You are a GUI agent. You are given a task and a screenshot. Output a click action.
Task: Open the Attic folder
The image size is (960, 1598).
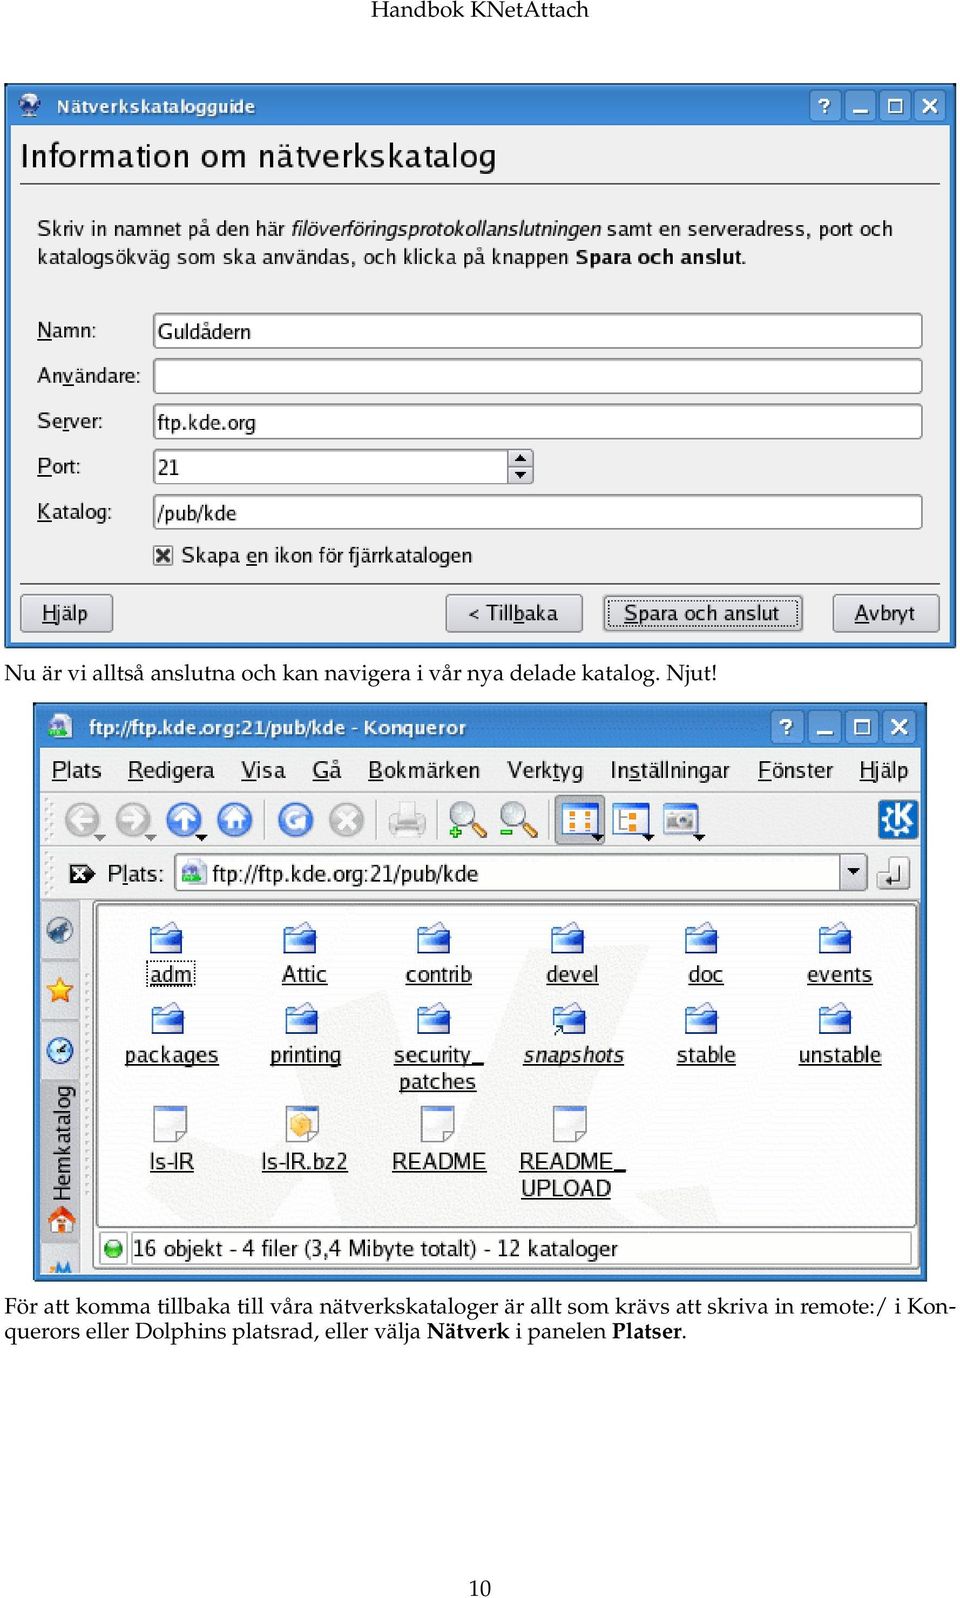(x=303, y=954)
